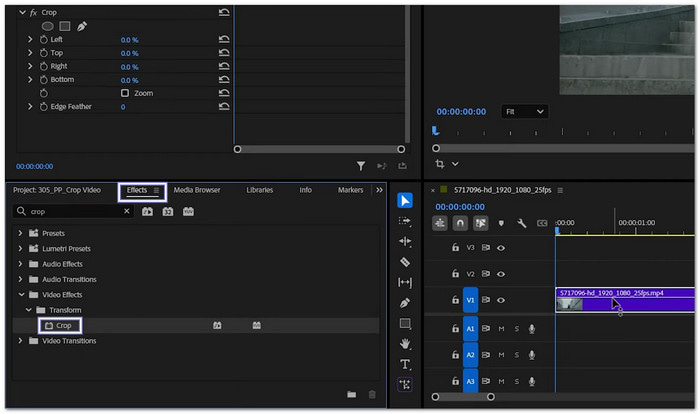Screen dimensions: 700x414
Task: Open the Libraries tab
Action: (259, 190)
